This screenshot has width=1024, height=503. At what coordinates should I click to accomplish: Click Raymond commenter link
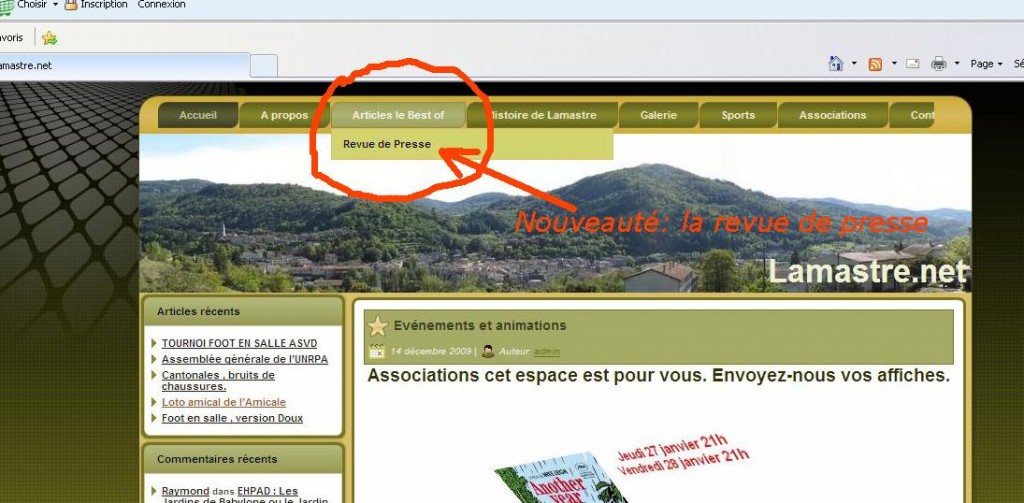tap(185, 491)
